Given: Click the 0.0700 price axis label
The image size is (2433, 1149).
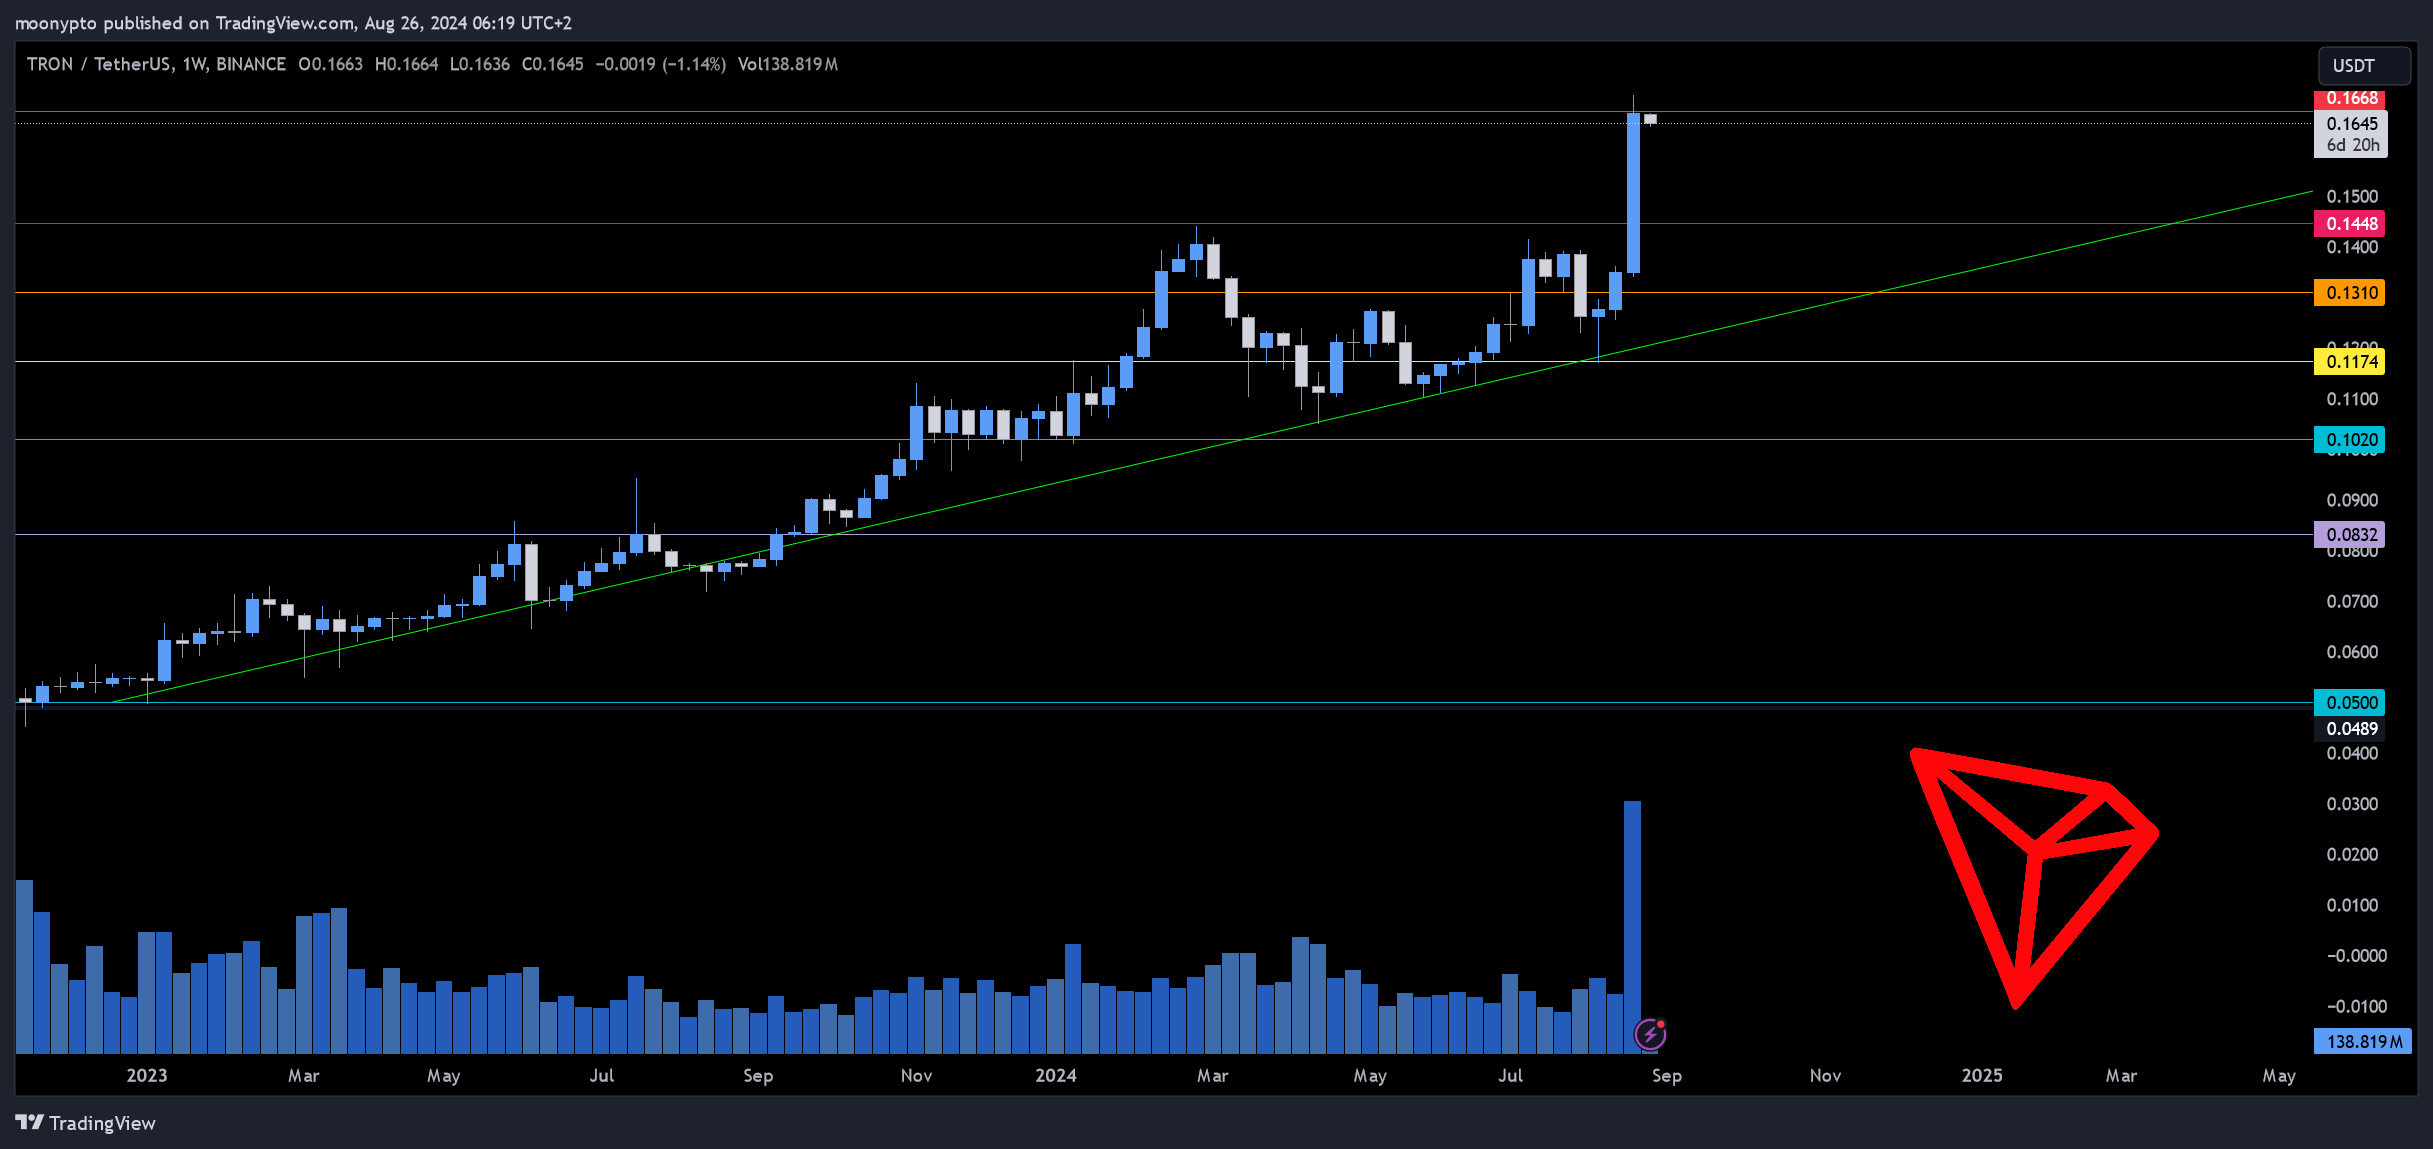Looking at the screenshot, I should click(x=2352, y=602).
